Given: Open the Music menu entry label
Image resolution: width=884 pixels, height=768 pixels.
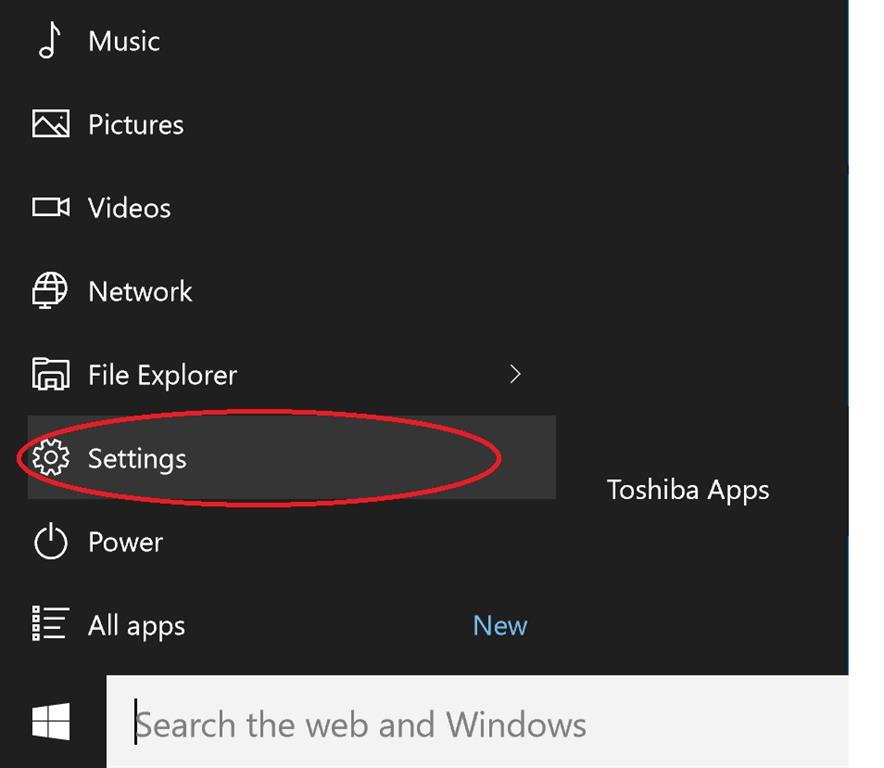Looking at the screenshot, I should pyautogui.click(x=124, y=41).
